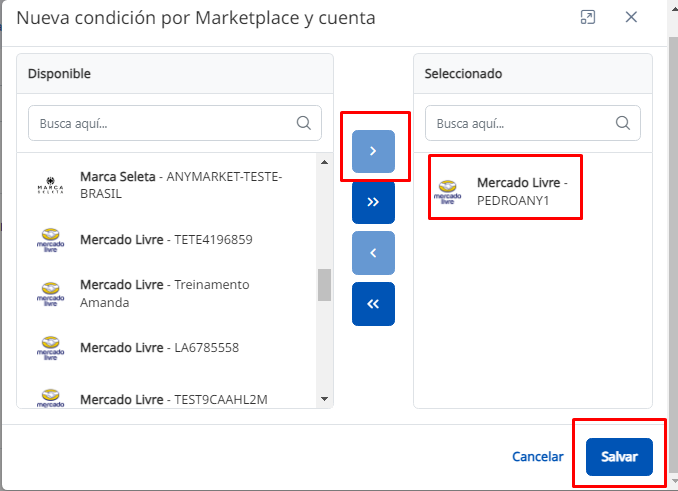This screenshot has width=678, height=491.
Task: Click the move selected left arrow button
Action: tap(373, 253)
